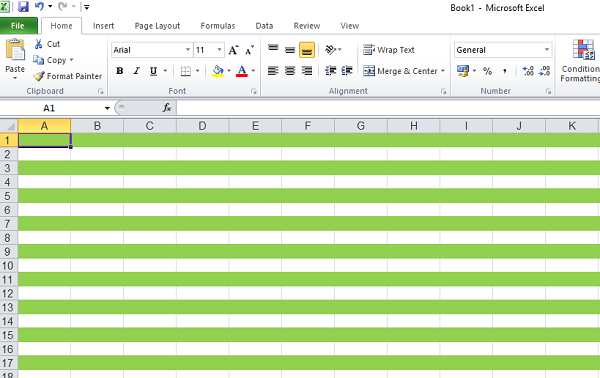Click the Select All corner button
Image resolution: width=600 pixels, height=378 pixels.
pyautogui.click(x=9, y=126)
